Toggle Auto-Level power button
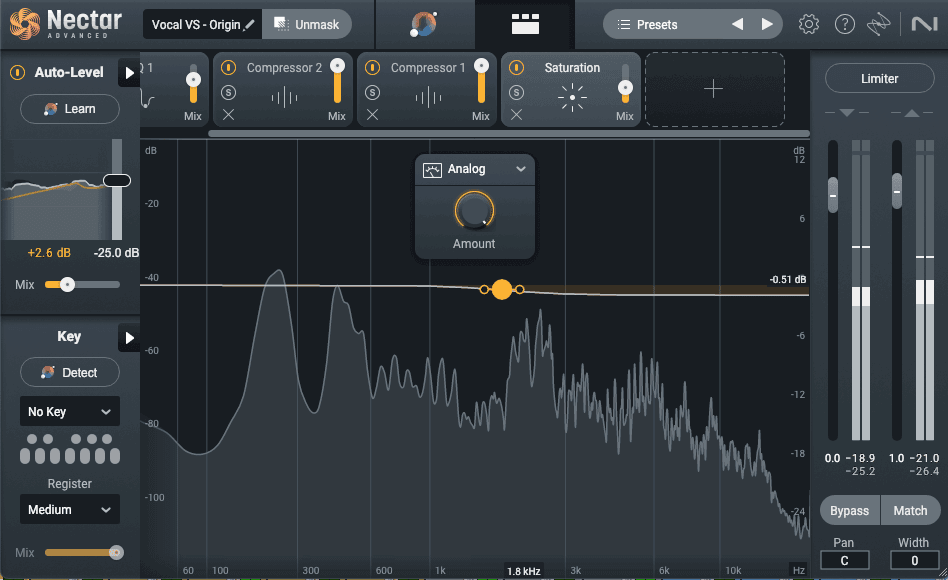 18,73
